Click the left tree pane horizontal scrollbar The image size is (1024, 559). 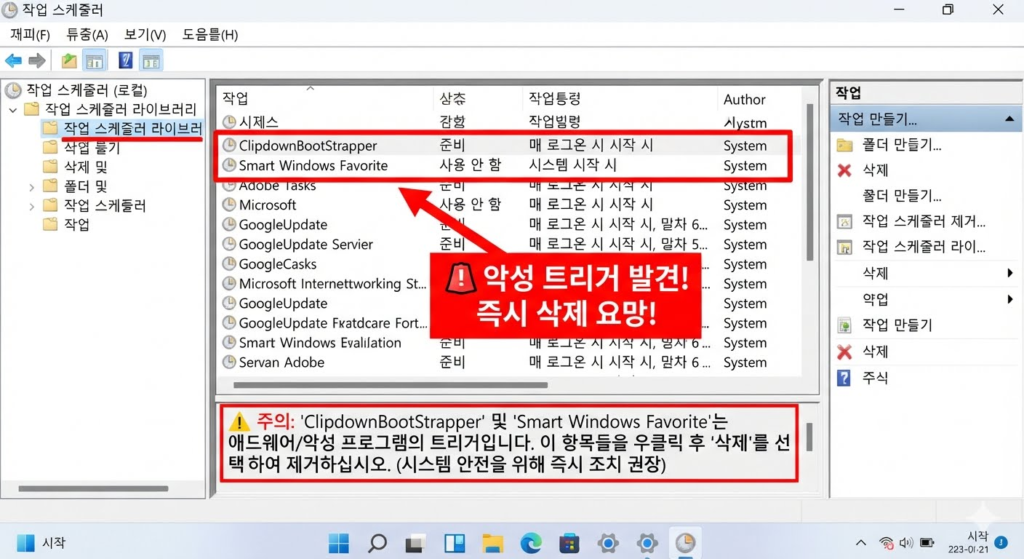[93, 488]
